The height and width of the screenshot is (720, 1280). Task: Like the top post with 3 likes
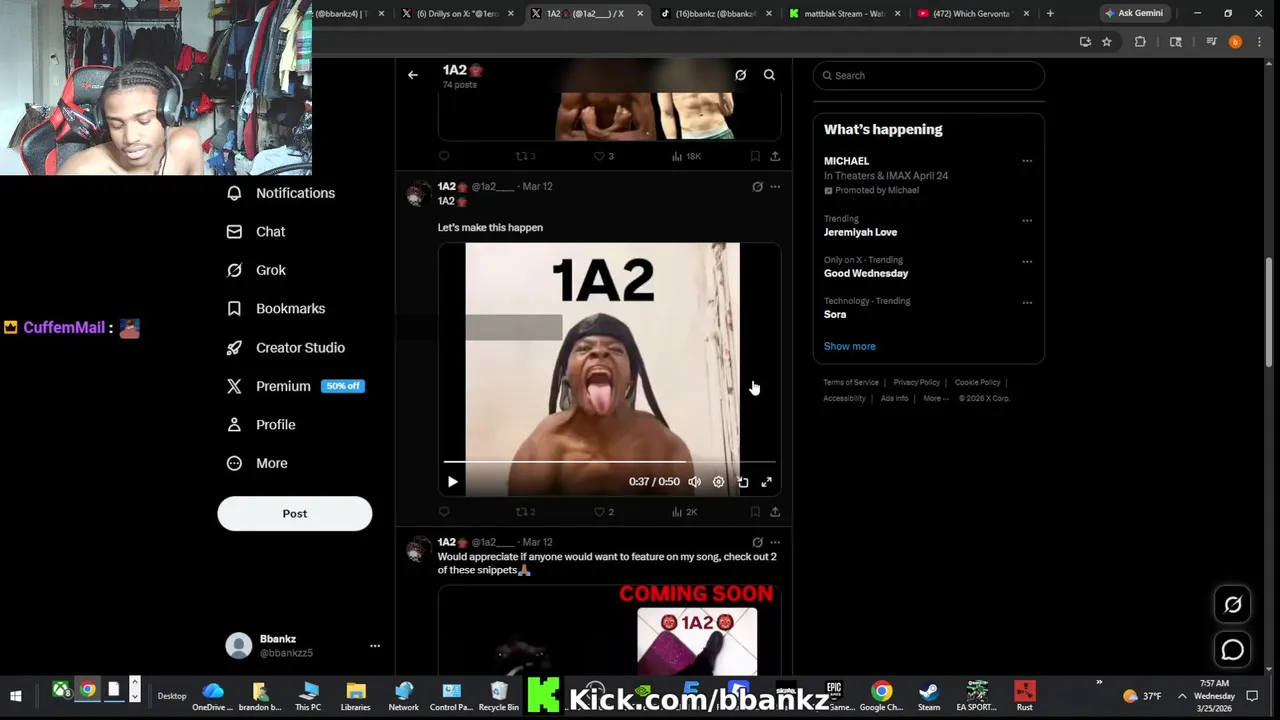pos(604,156)
